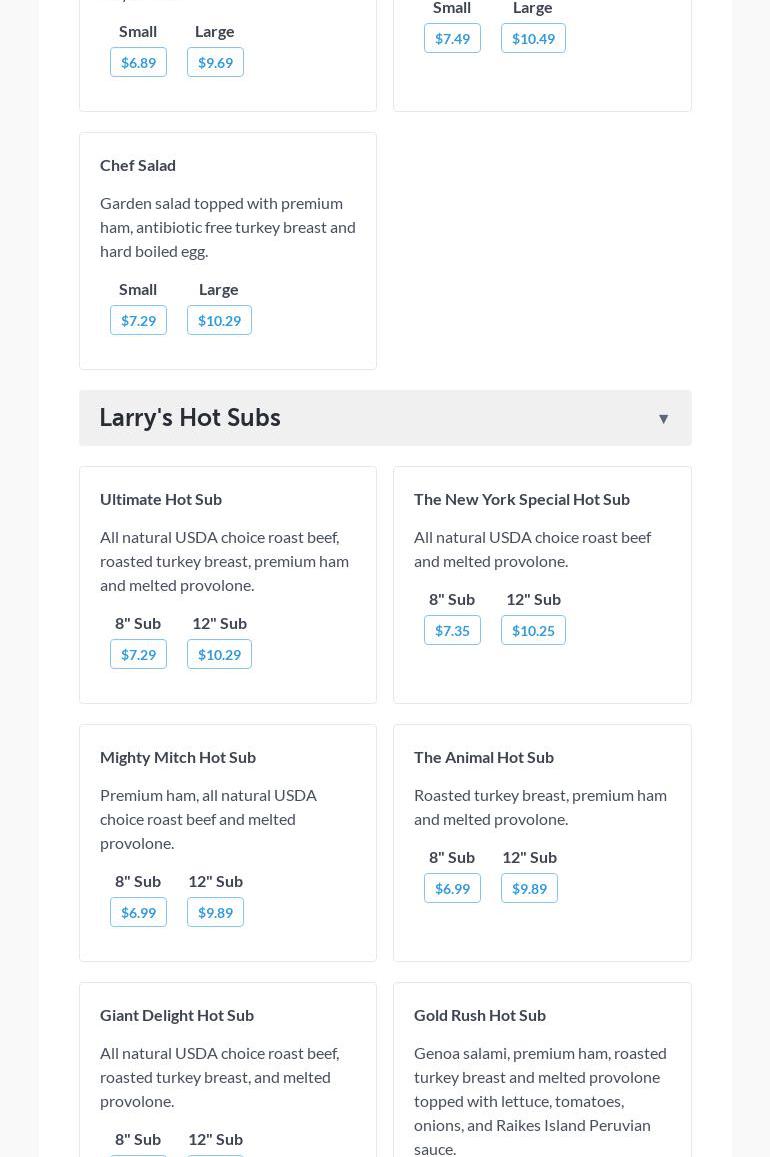Select the $7.49 Small price button
This screenshot has height=1157, width=770.
pos(452,39)
